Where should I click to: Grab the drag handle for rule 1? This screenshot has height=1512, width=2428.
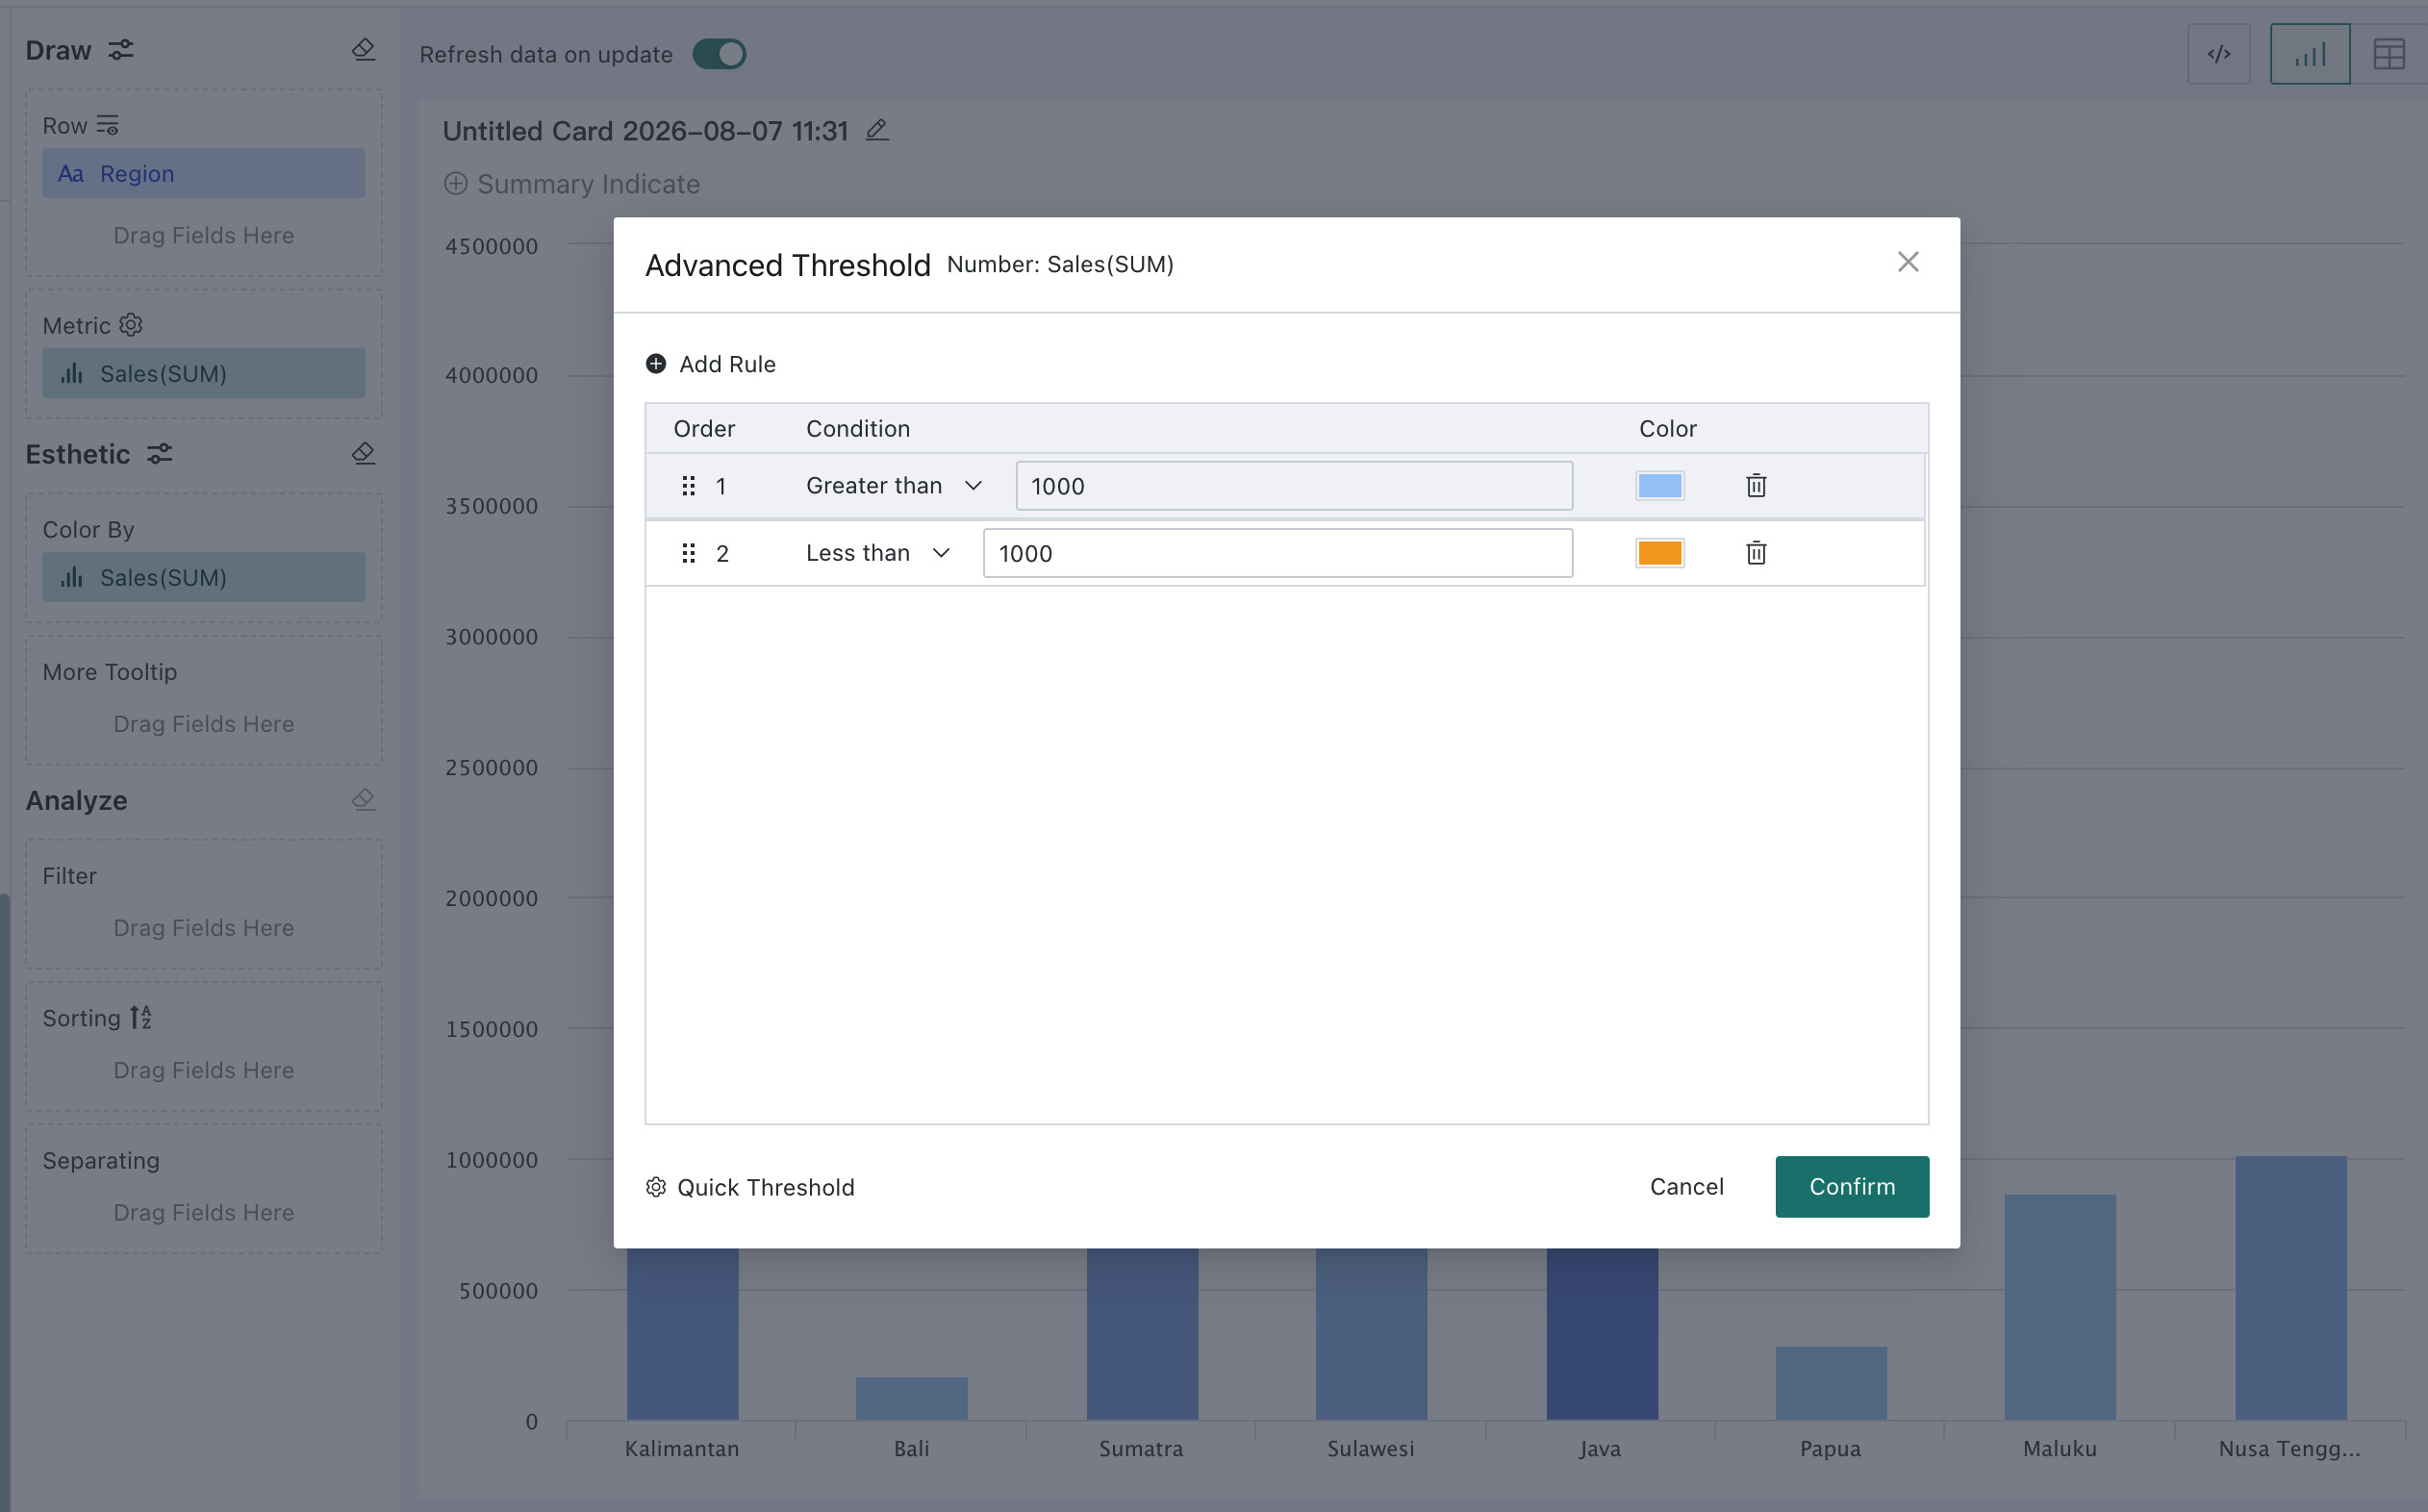coord(688,486)
